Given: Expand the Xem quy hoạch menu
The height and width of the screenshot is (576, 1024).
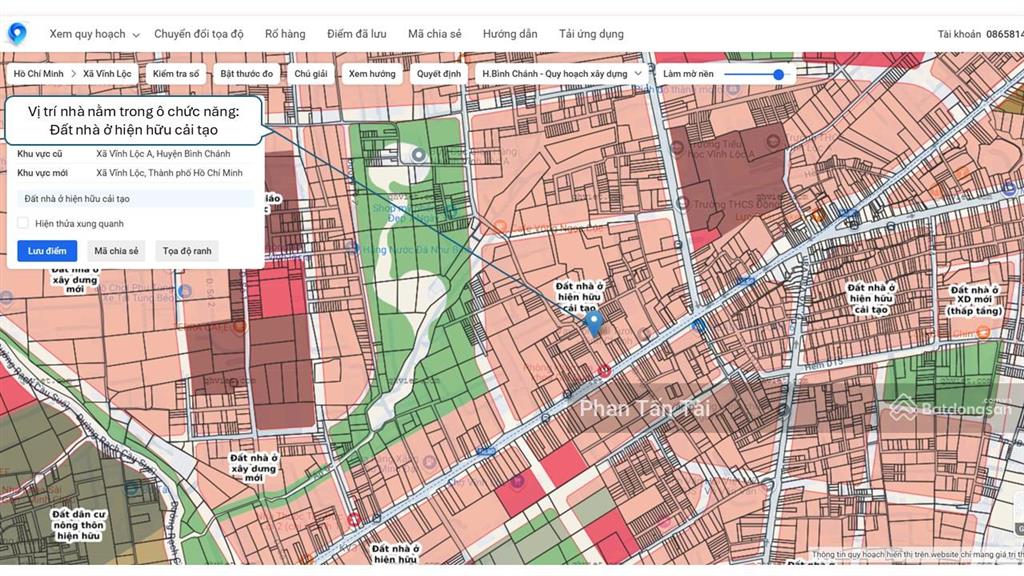Looking at the screenshot, I should [94, 34].
